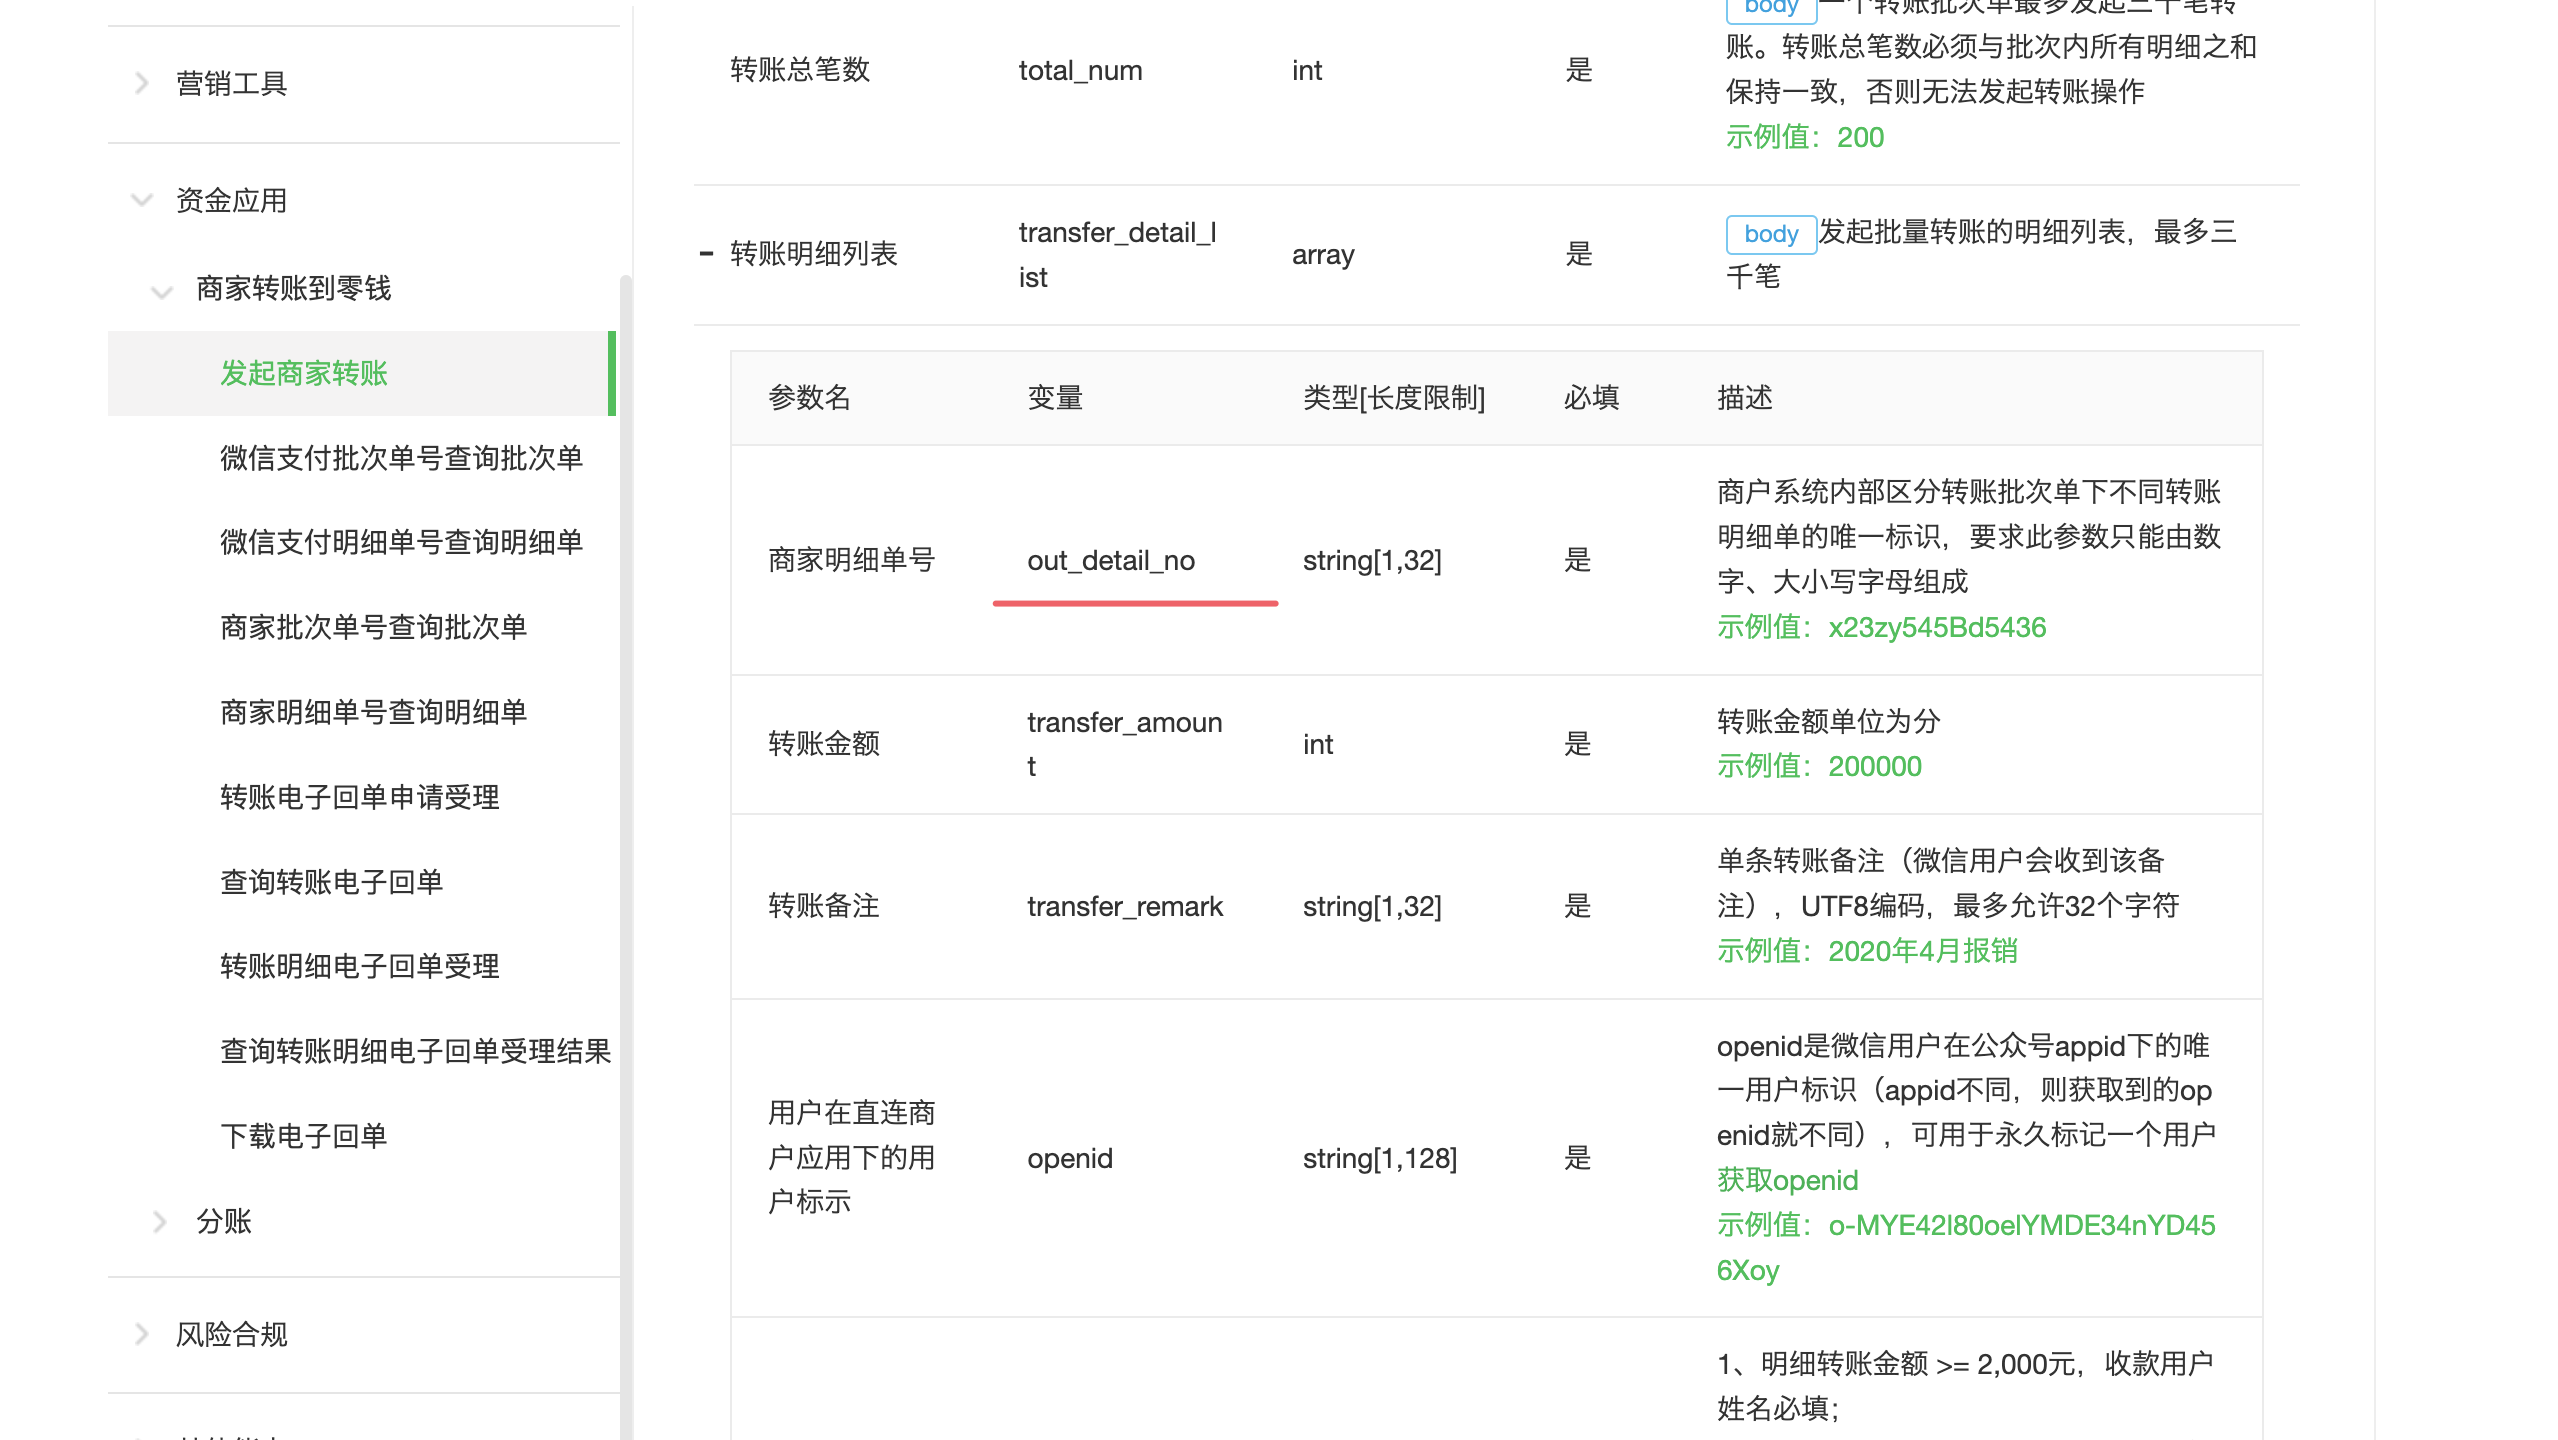Image resolution: width=2558 pixels, height=1440 pixels.
Task: Open 转账明细电子回单受理 item
Action: [x=359, y=966]
